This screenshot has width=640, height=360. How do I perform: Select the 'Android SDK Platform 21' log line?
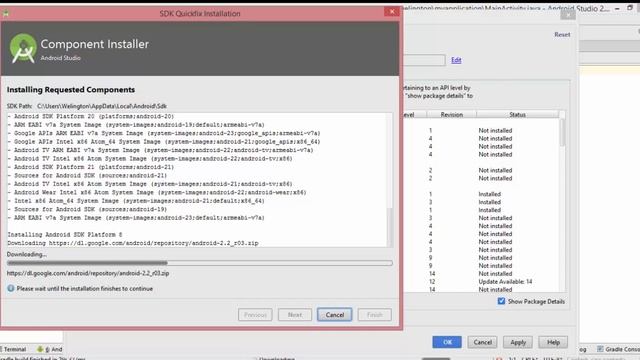coord(91,167)
